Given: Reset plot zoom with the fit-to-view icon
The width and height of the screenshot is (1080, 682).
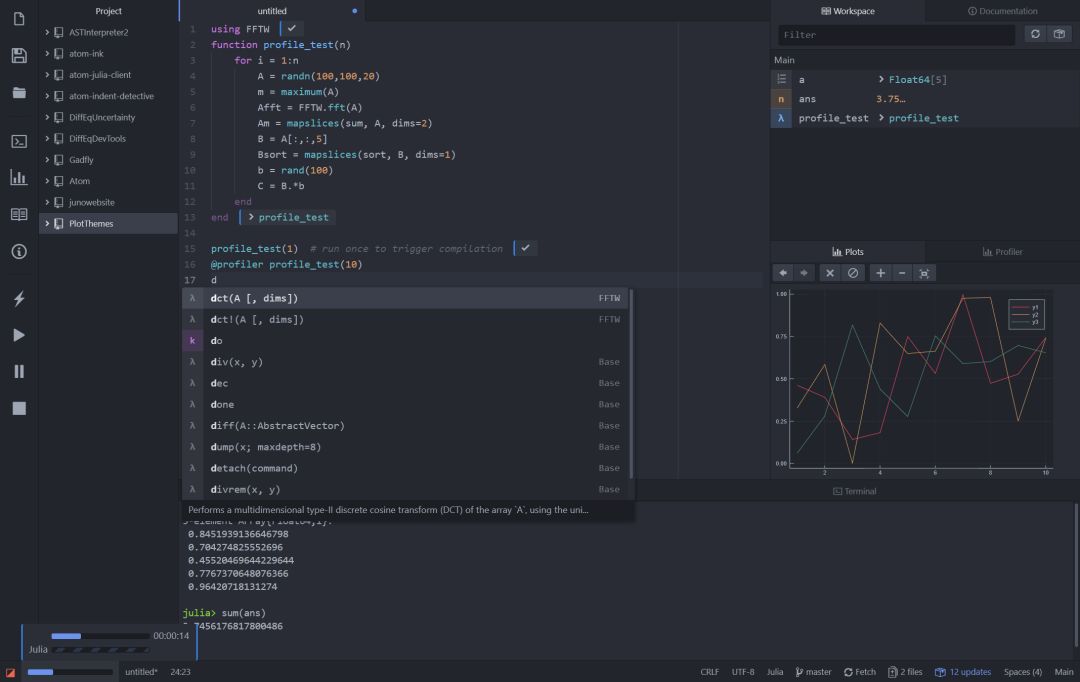Looking at the screenshot, I should (x=924, y=273).
